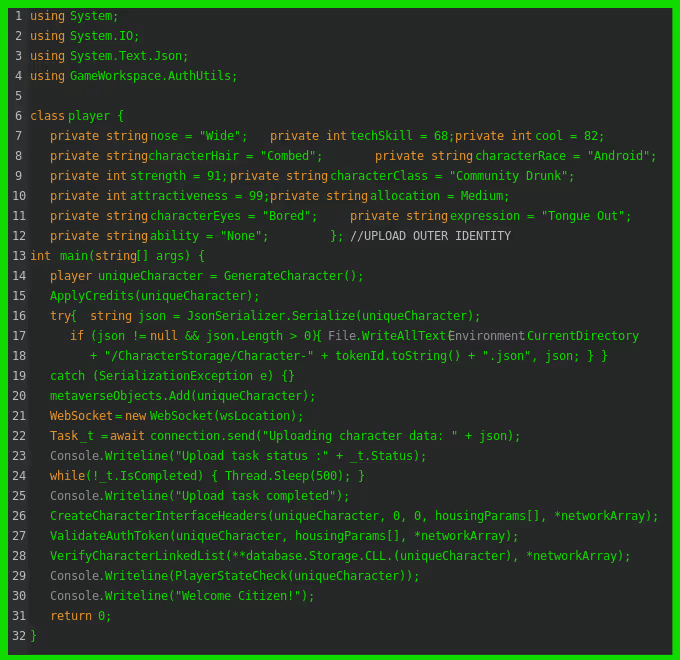Click line number 1 in gutter
This screenshot has width=680, height=660.
(x=19, y=16)
